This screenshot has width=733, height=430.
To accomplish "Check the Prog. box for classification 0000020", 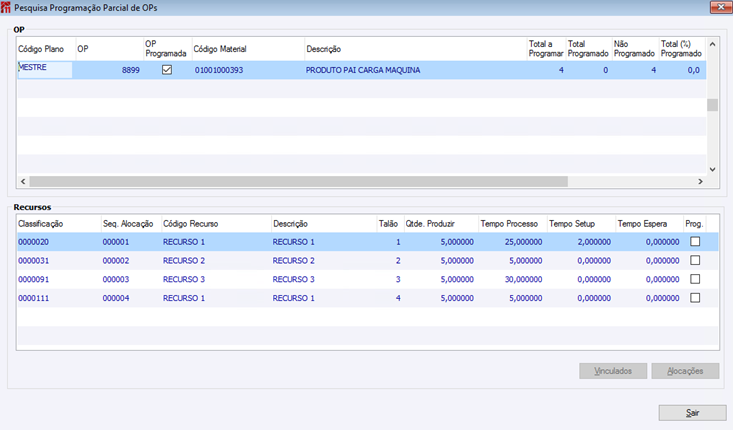I will [695, 242].
